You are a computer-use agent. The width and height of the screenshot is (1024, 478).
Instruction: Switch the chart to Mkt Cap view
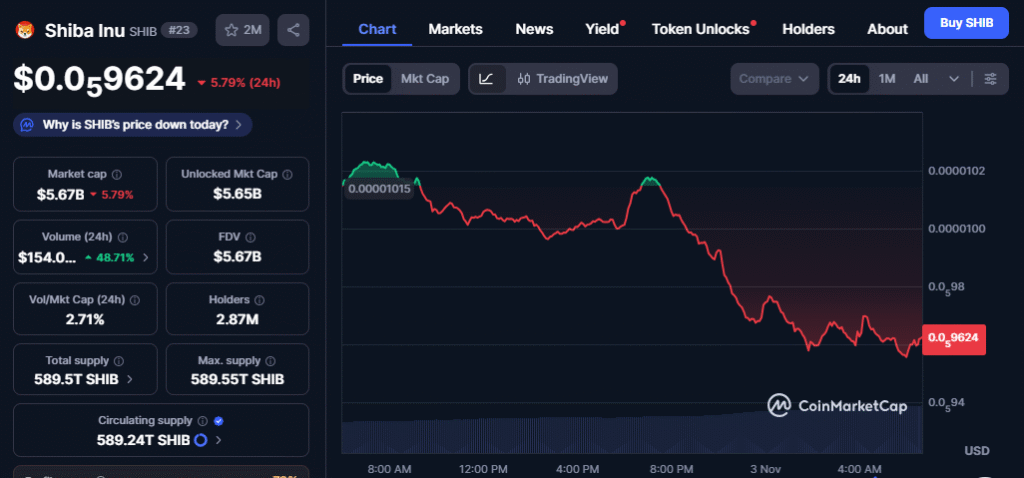[x=425, y=79]
